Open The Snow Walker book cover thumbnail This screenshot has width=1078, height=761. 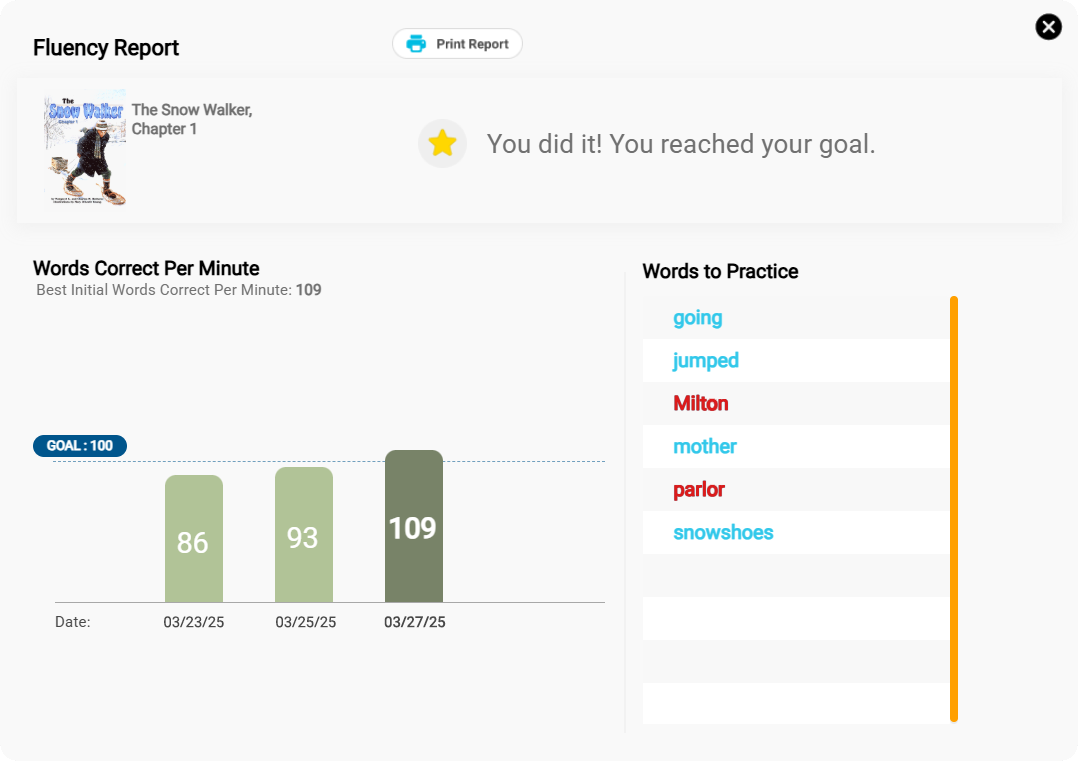point(85,151)
